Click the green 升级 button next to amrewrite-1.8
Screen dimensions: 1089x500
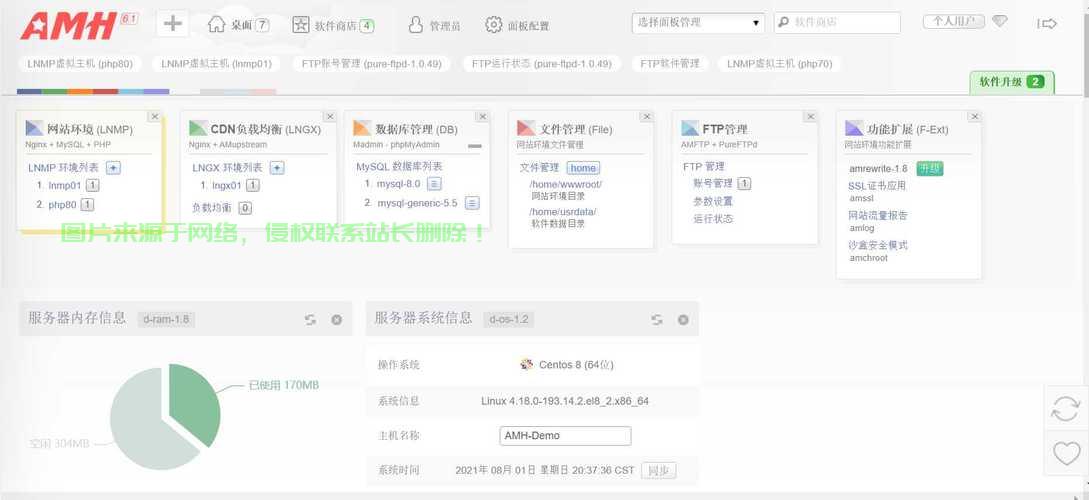click(x=930, y=169)
